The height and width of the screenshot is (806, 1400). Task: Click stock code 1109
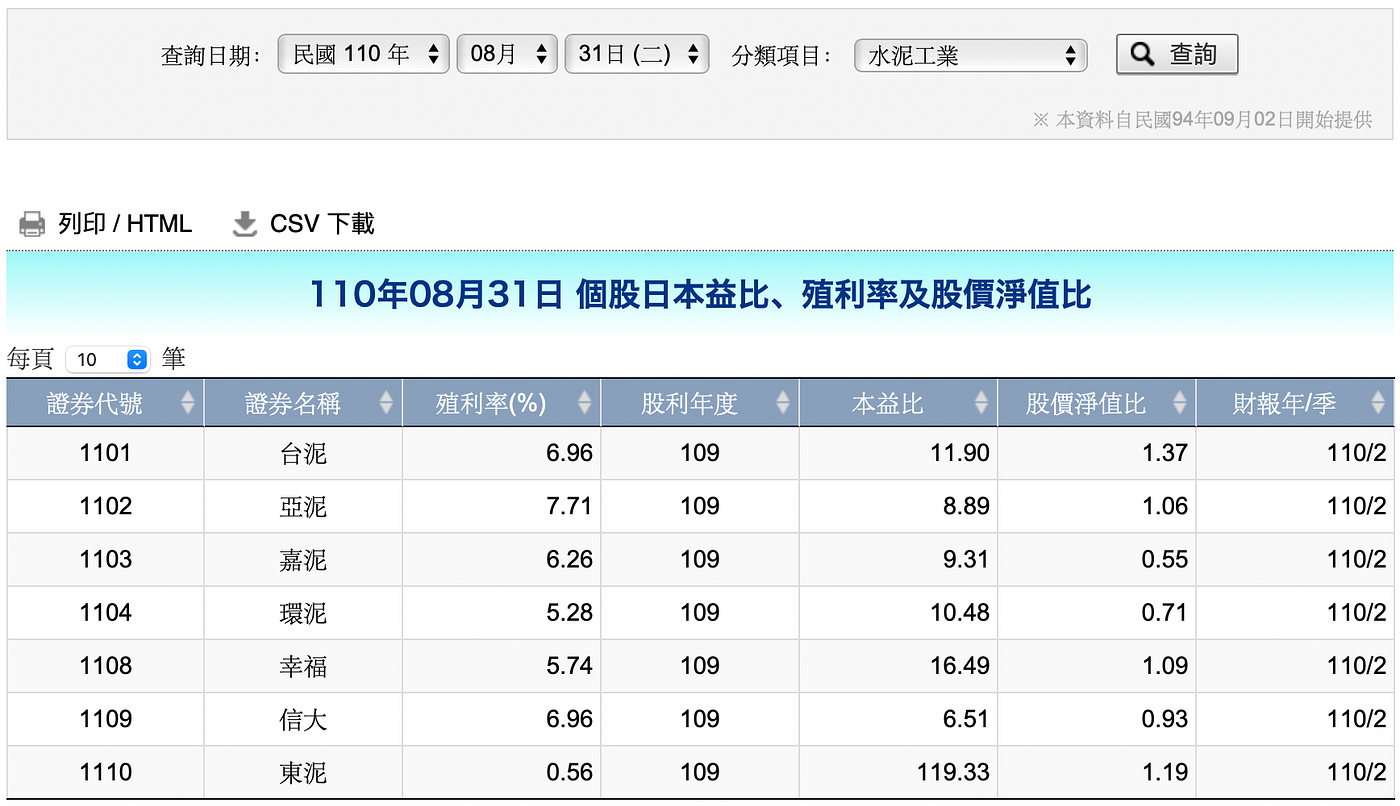click(x=106, y=718)
